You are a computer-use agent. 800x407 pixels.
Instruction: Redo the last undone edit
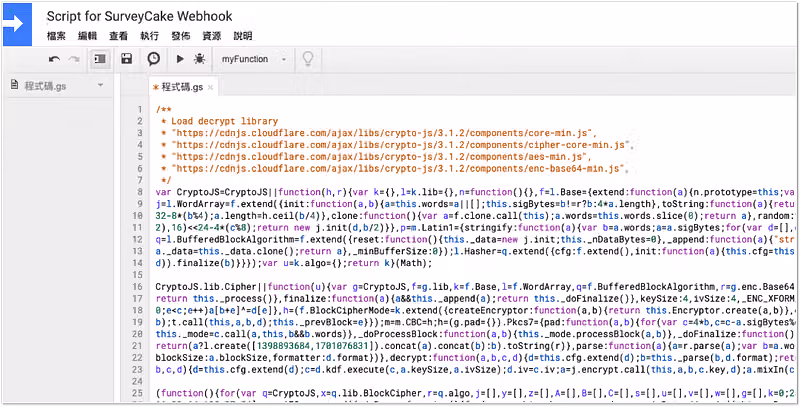tap(74, 59)
